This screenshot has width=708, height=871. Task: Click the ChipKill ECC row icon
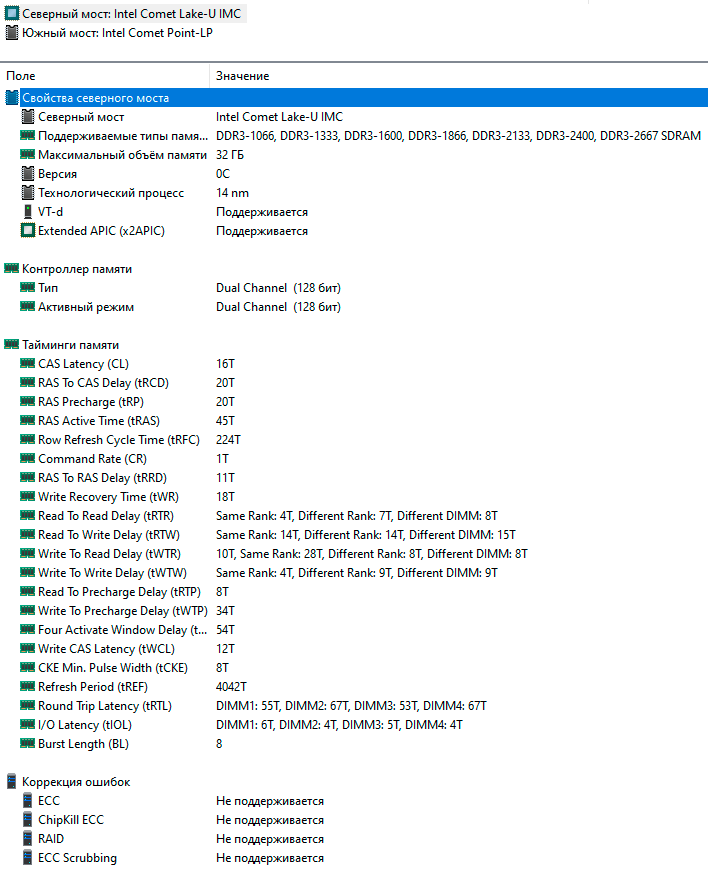coord(27,819)
